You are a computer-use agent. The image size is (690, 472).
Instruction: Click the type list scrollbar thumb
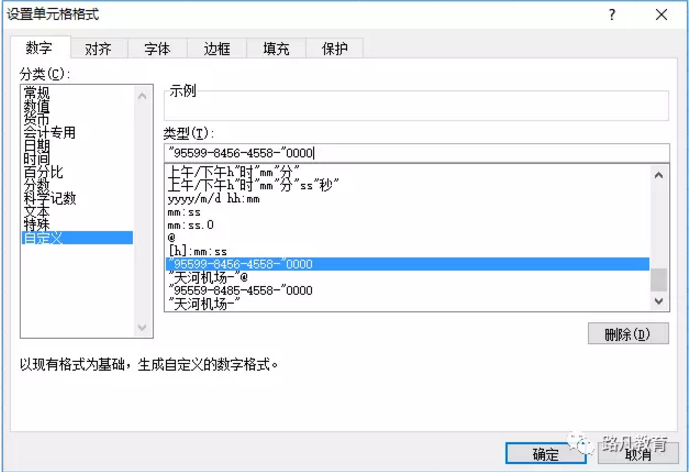[659, 280]
